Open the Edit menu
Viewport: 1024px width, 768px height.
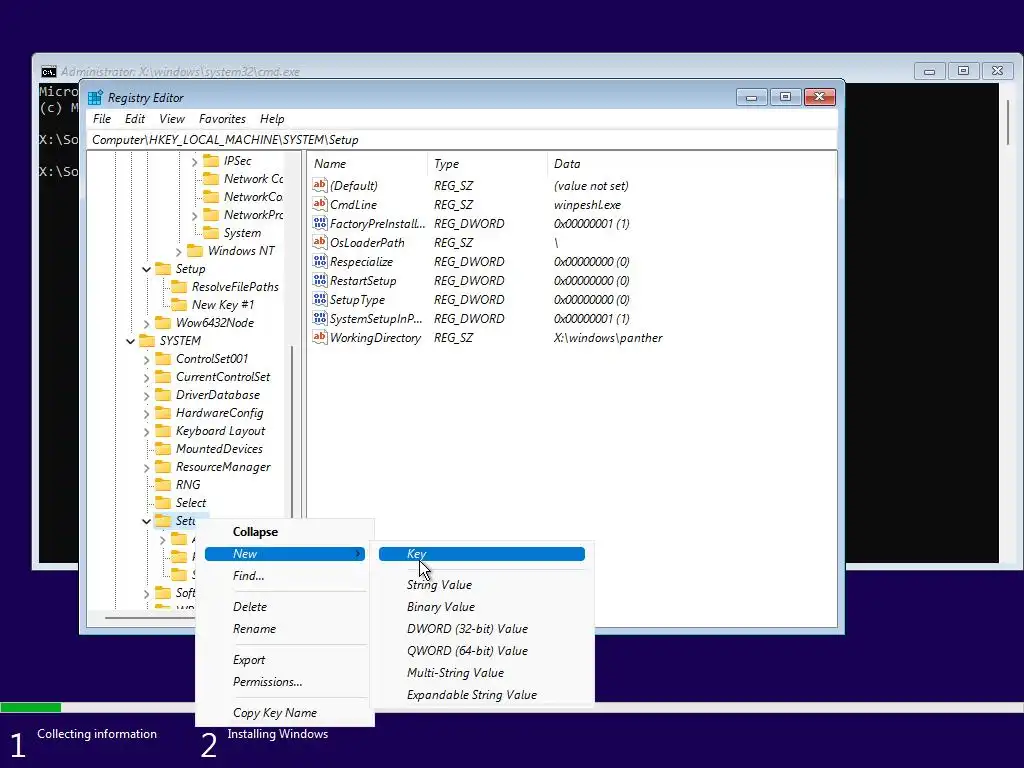(135, 119)
